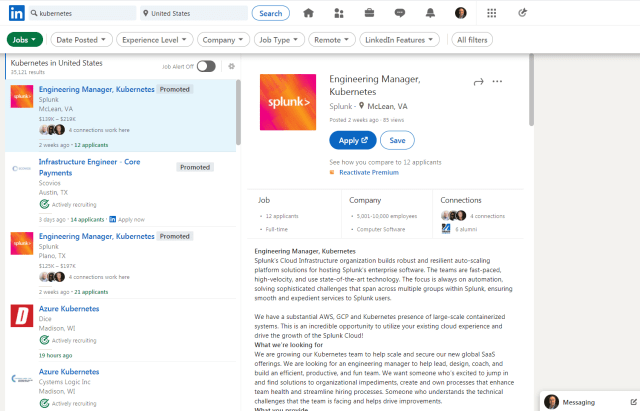Open the Company filter dropdown
Image resolution: width=640 pixels, height=411 pixels.
click(223, 40)
